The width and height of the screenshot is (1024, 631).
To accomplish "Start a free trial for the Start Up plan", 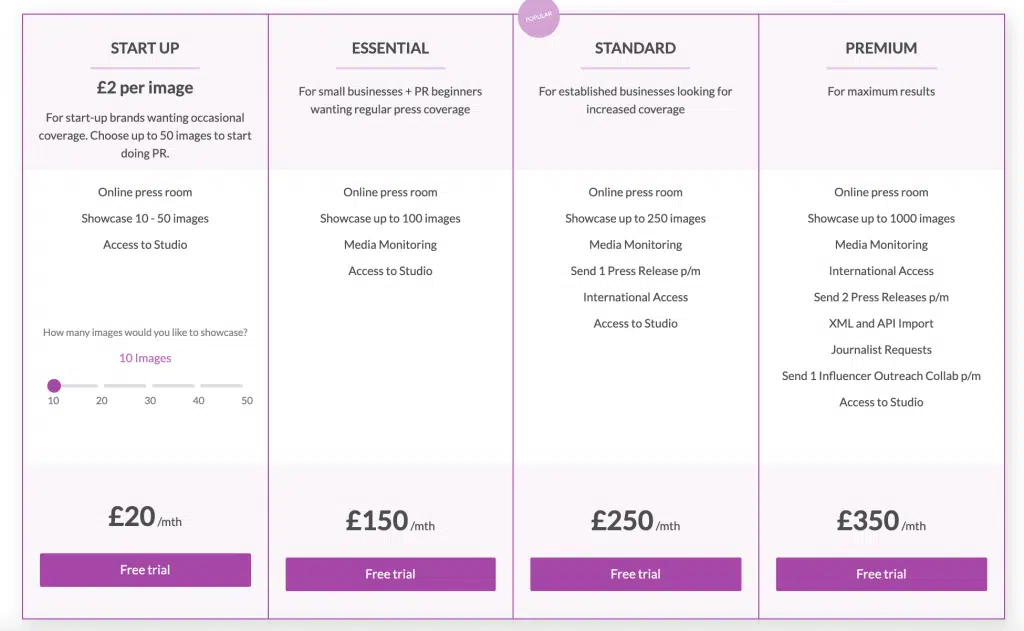I will [145, 569].
